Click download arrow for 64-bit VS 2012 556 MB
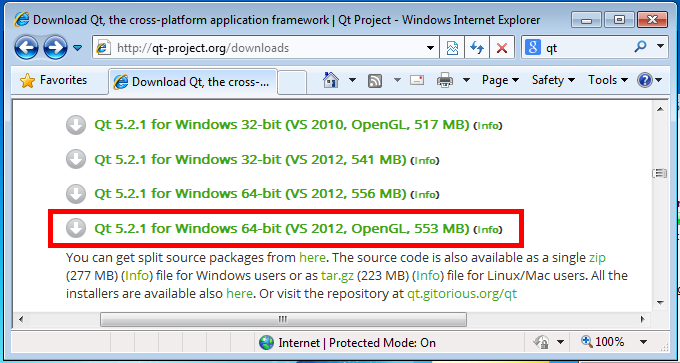 [x=76, y=194]
